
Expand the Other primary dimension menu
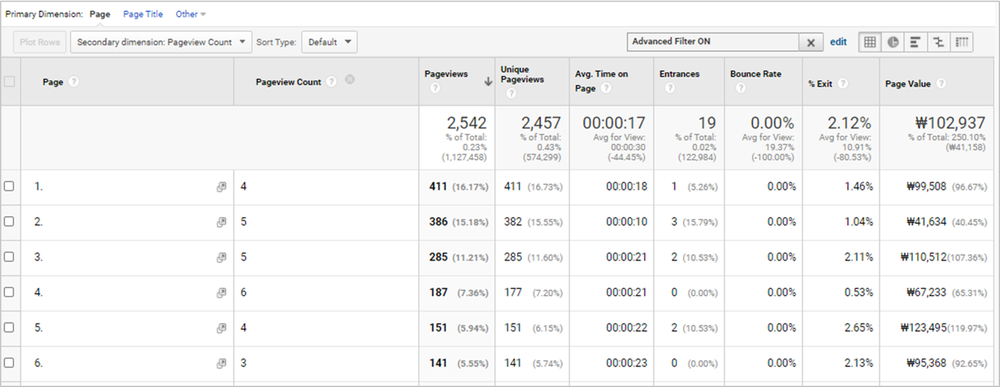(x=191, y=14)
